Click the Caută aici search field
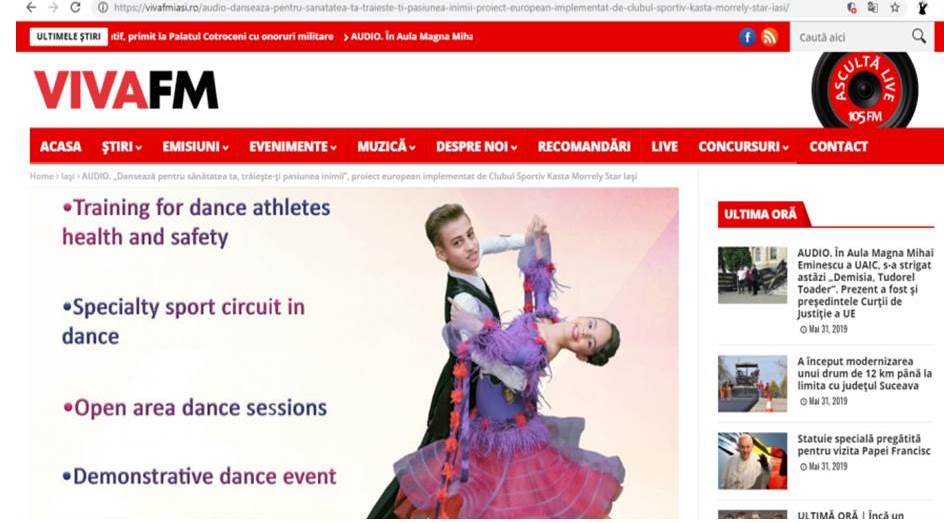 click(850, 37)
